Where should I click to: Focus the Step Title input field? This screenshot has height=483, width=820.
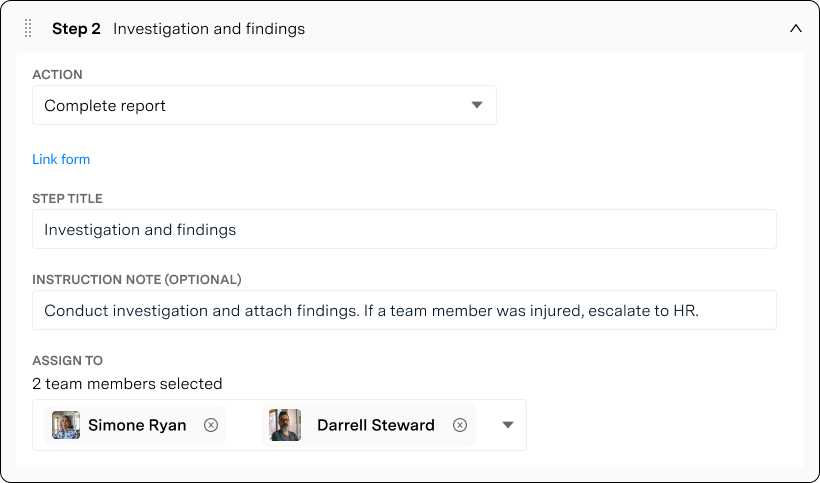[x=404, y=229]
